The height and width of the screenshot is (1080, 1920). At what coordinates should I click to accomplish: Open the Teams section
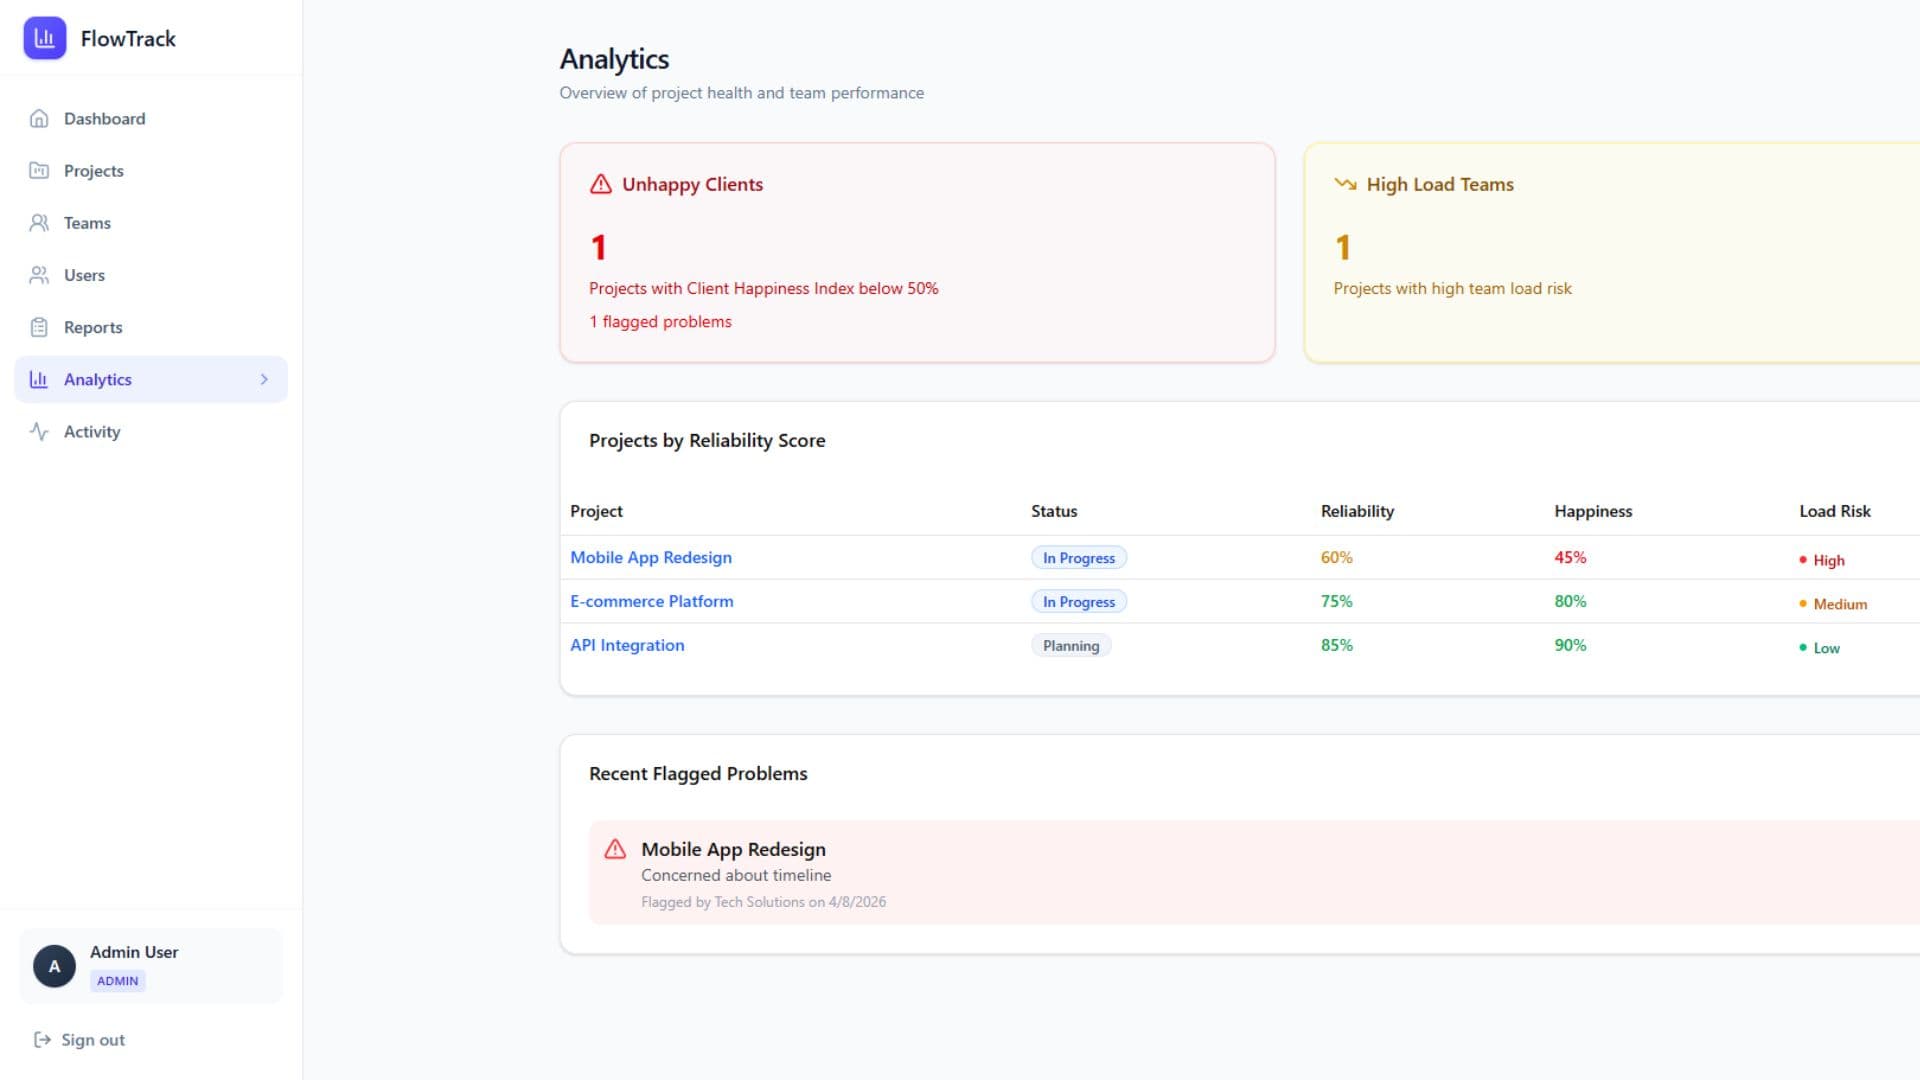point(150,223)
